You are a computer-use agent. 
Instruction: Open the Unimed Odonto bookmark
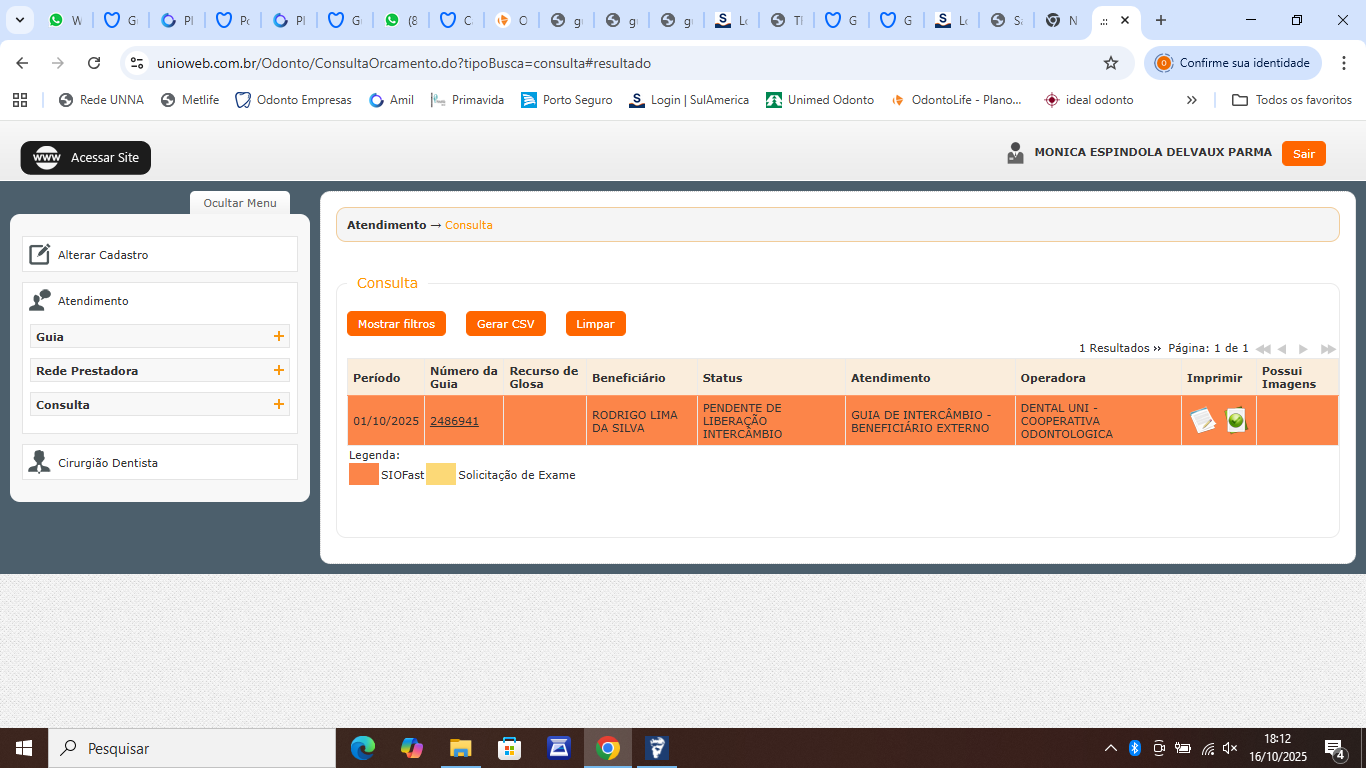pos(820,100)
